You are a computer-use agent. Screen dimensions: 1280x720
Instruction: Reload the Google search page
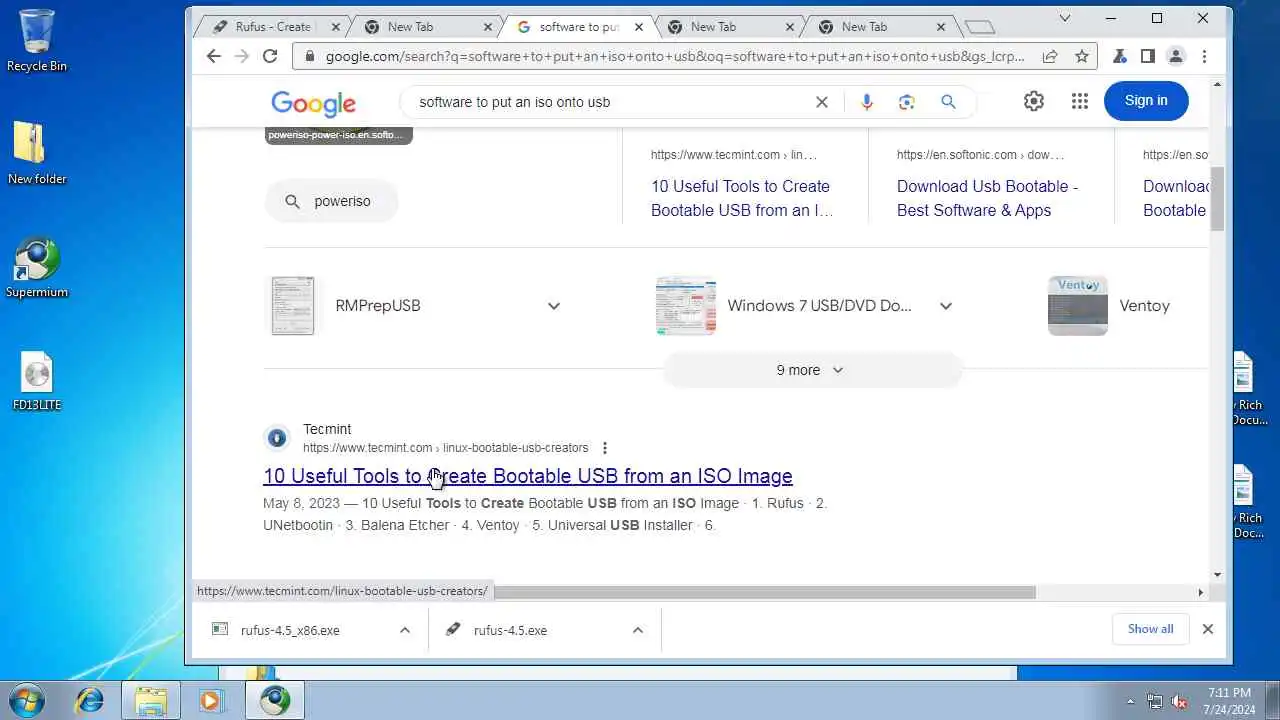pos(270,56)
